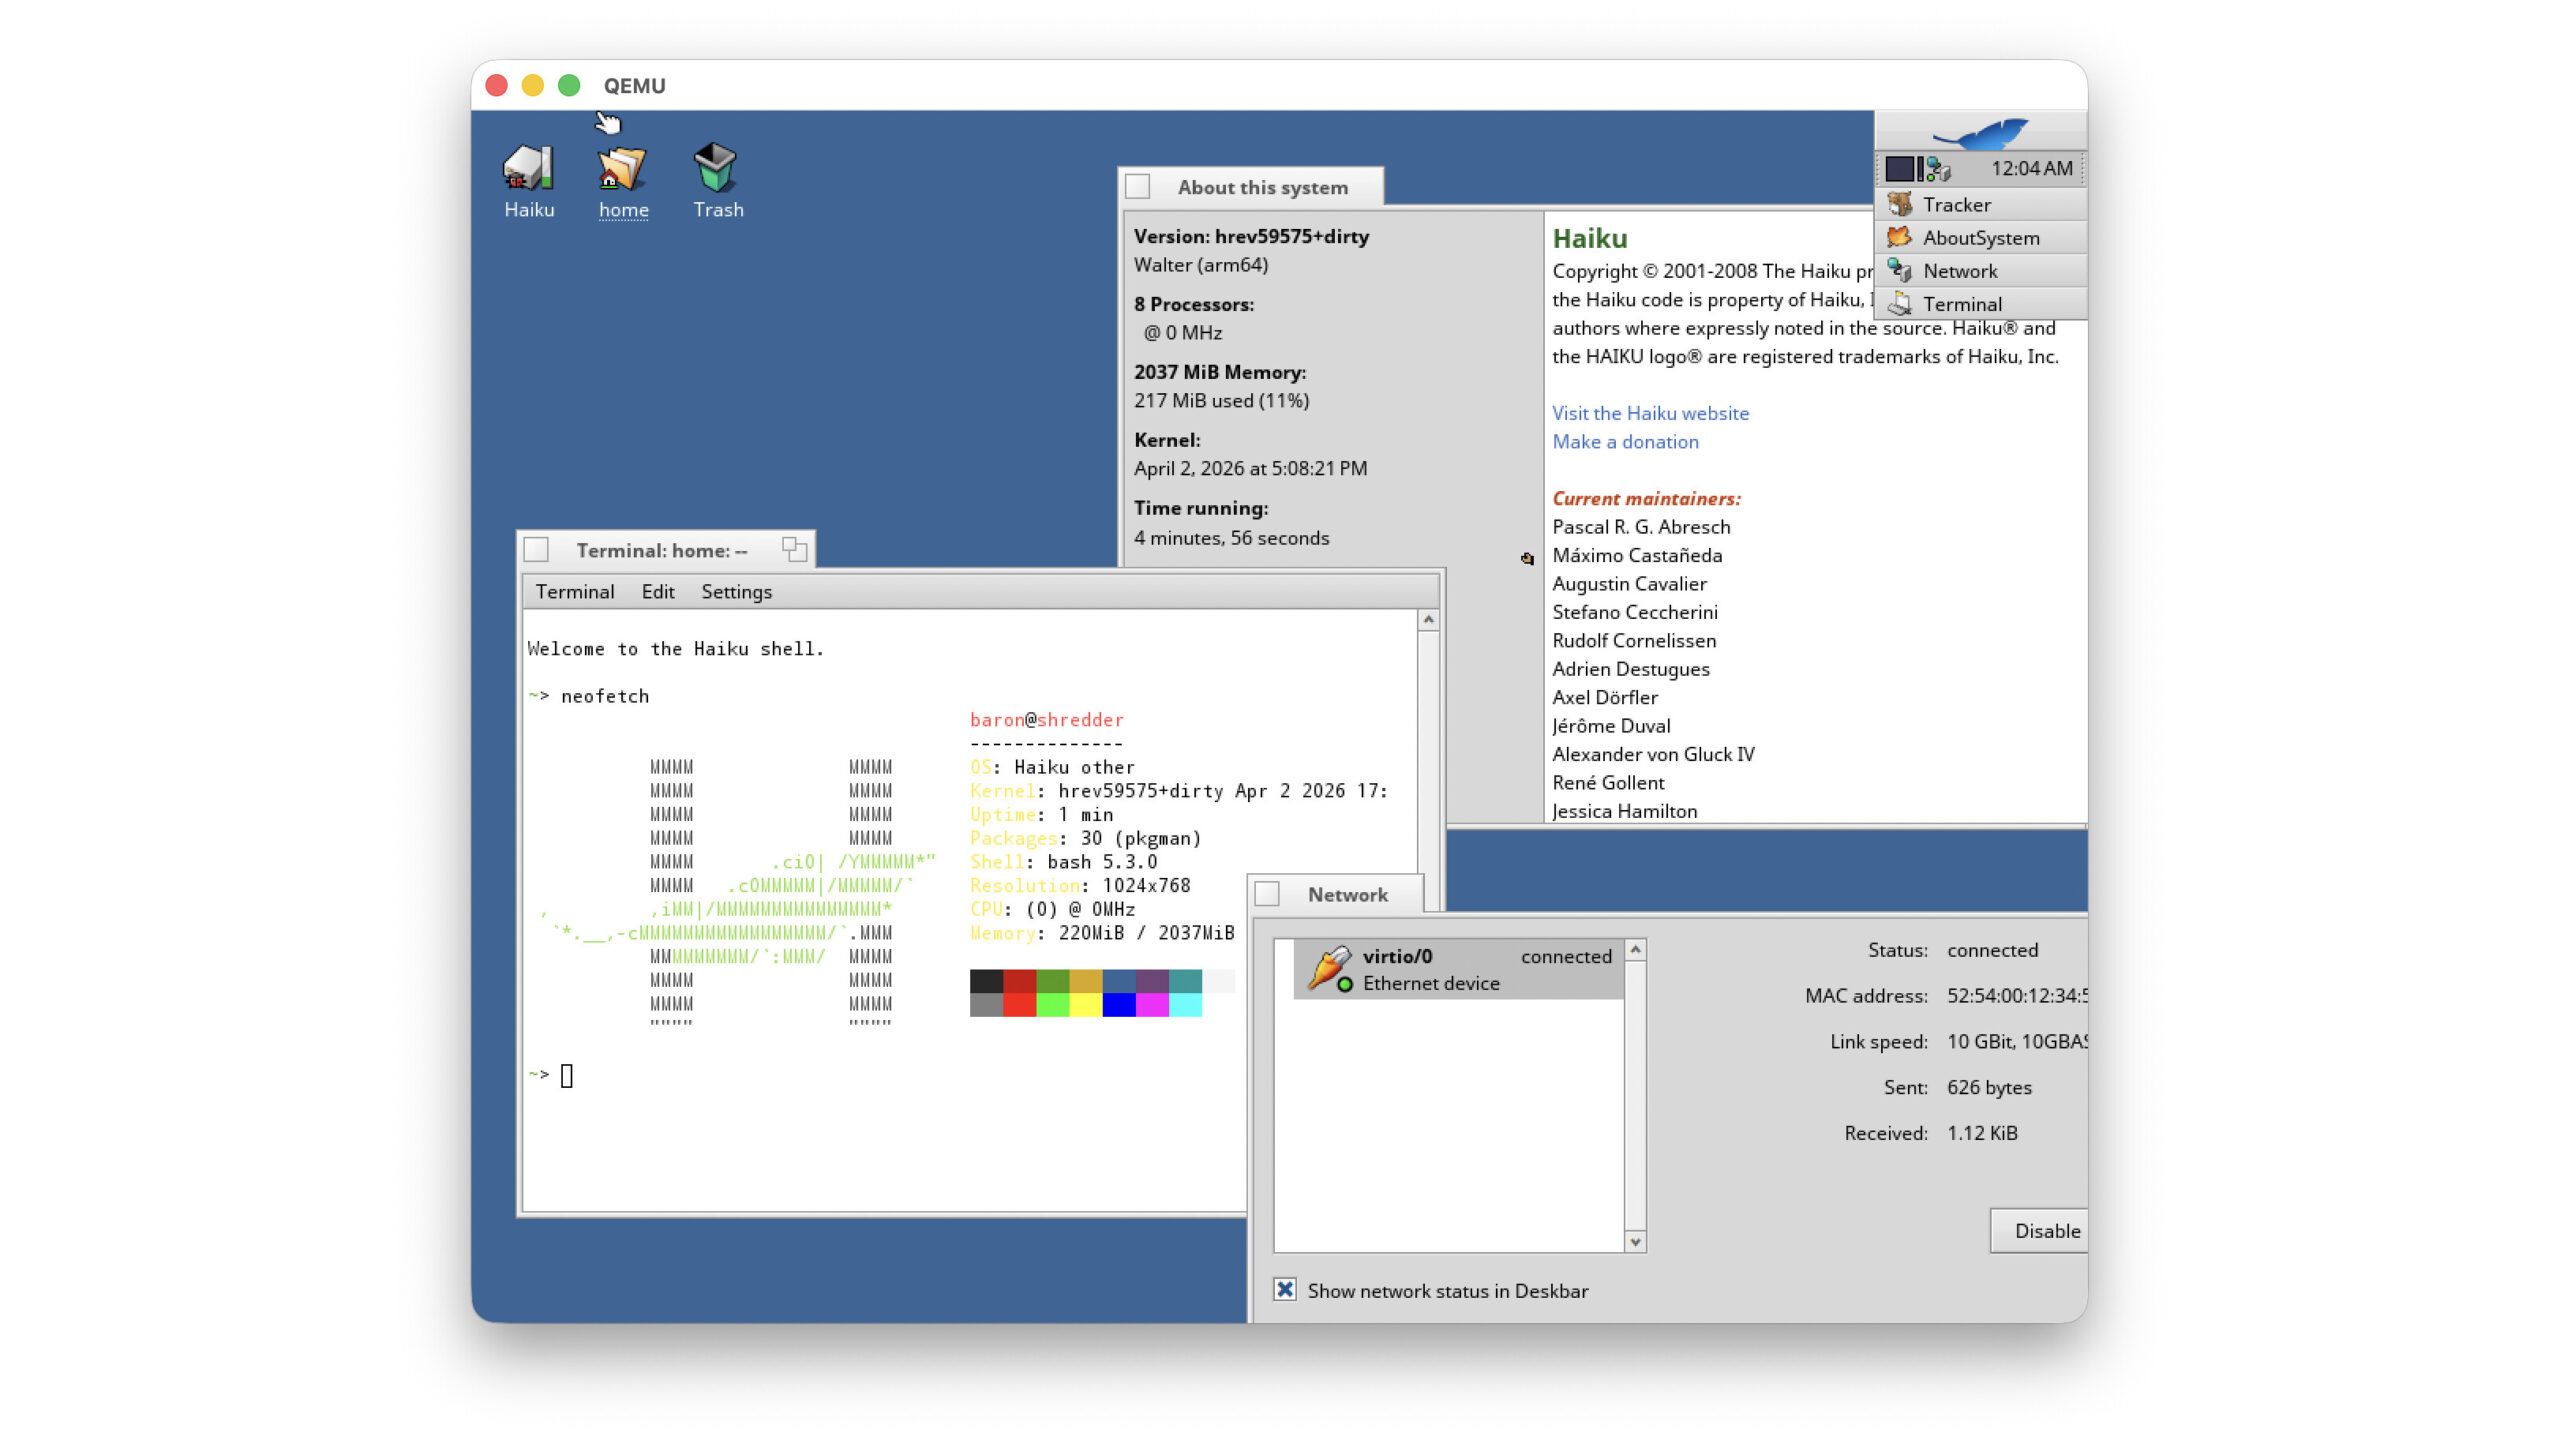The height and width of the screenshot is (1440, 2560).
Task: Toggle 'Show network status in Deskbar'
Action: tap(1283, 1290)
